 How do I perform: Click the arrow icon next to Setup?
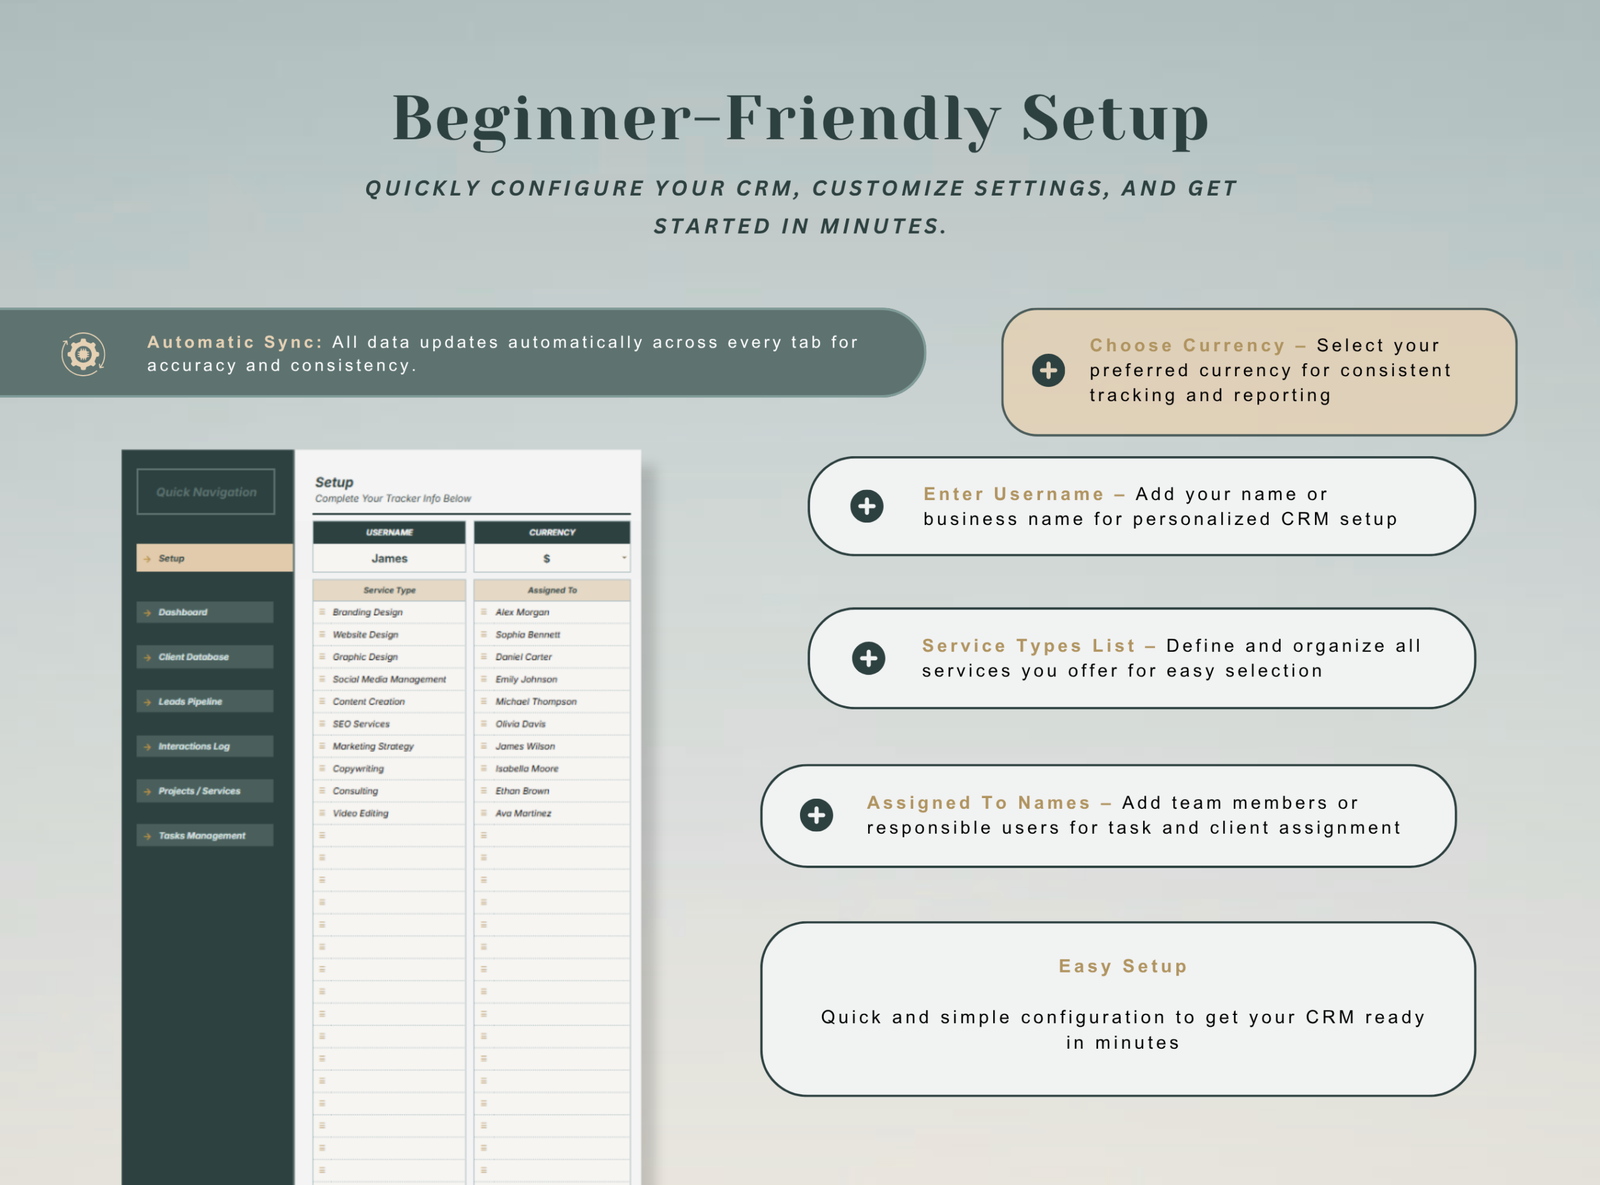(148, 559)
